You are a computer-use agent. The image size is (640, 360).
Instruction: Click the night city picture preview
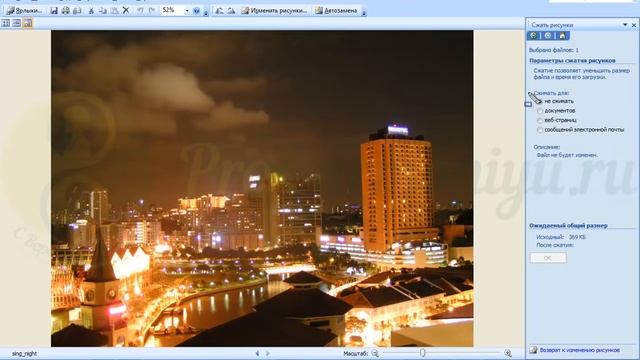tap(262, 188)
